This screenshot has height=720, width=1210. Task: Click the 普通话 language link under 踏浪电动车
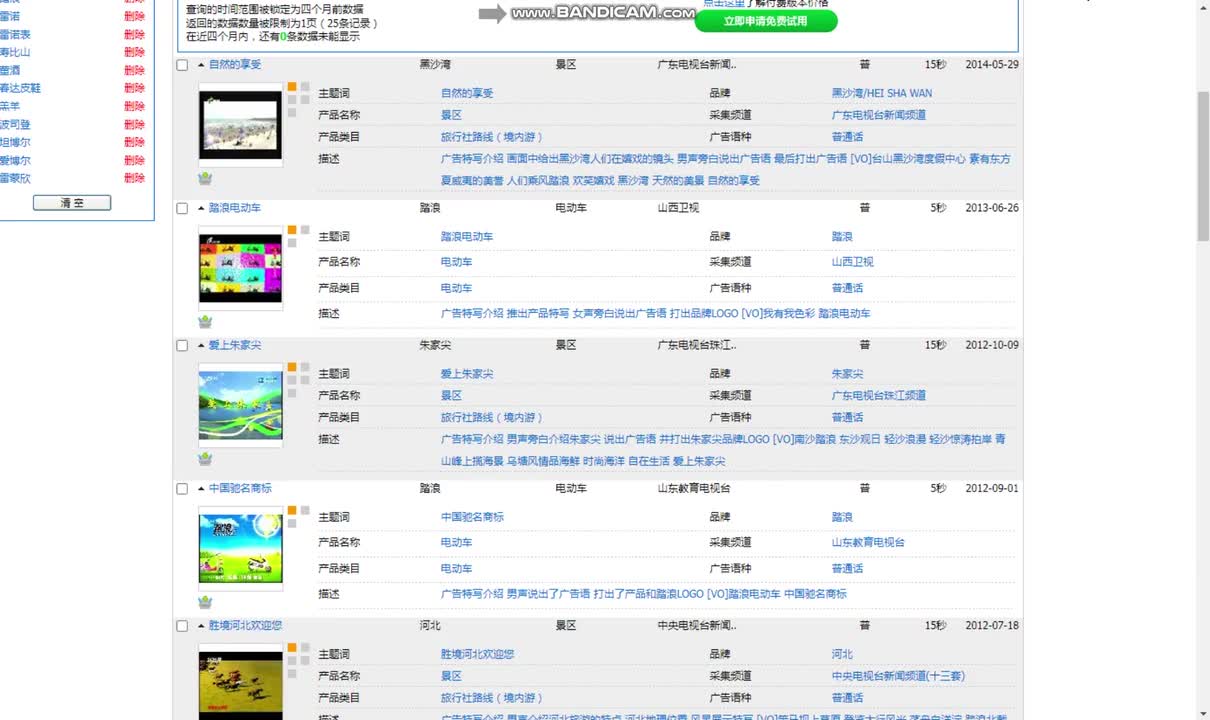(x=847, y=288)
